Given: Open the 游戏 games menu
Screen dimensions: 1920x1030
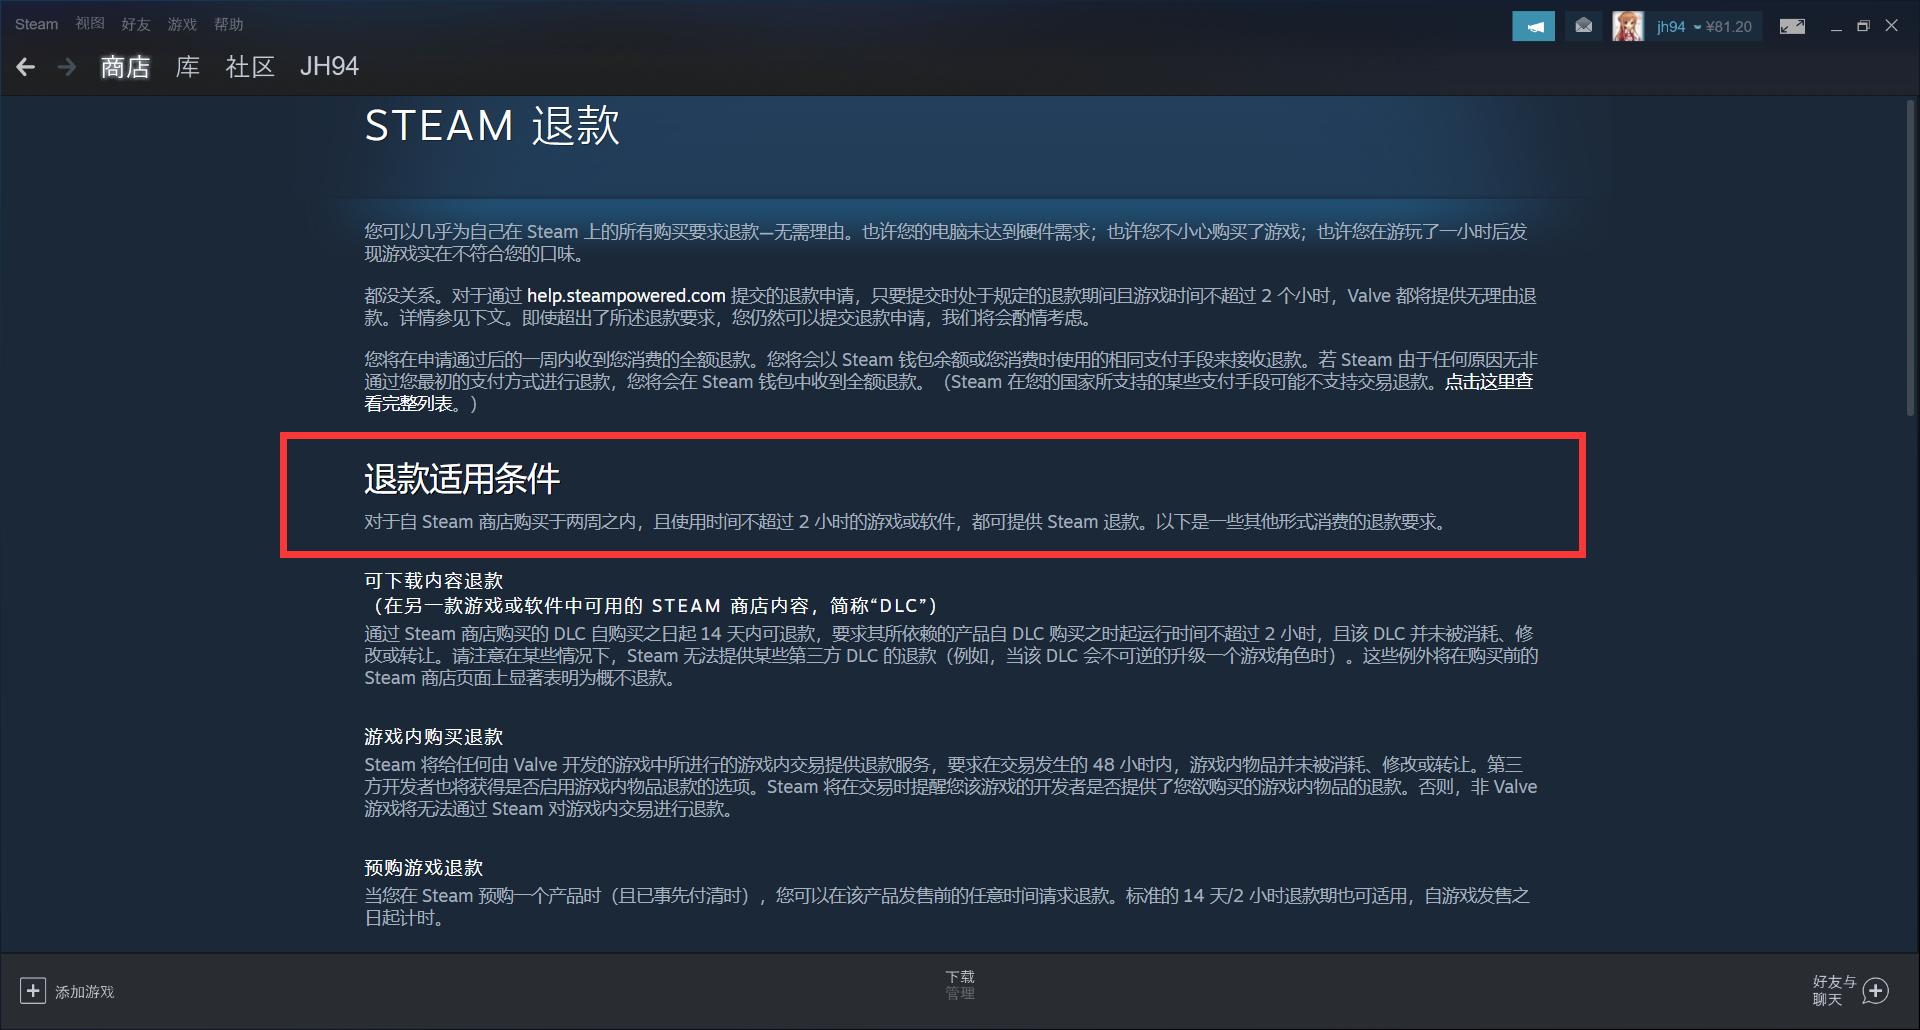Looking at the screenshot, I should (181, 23).
